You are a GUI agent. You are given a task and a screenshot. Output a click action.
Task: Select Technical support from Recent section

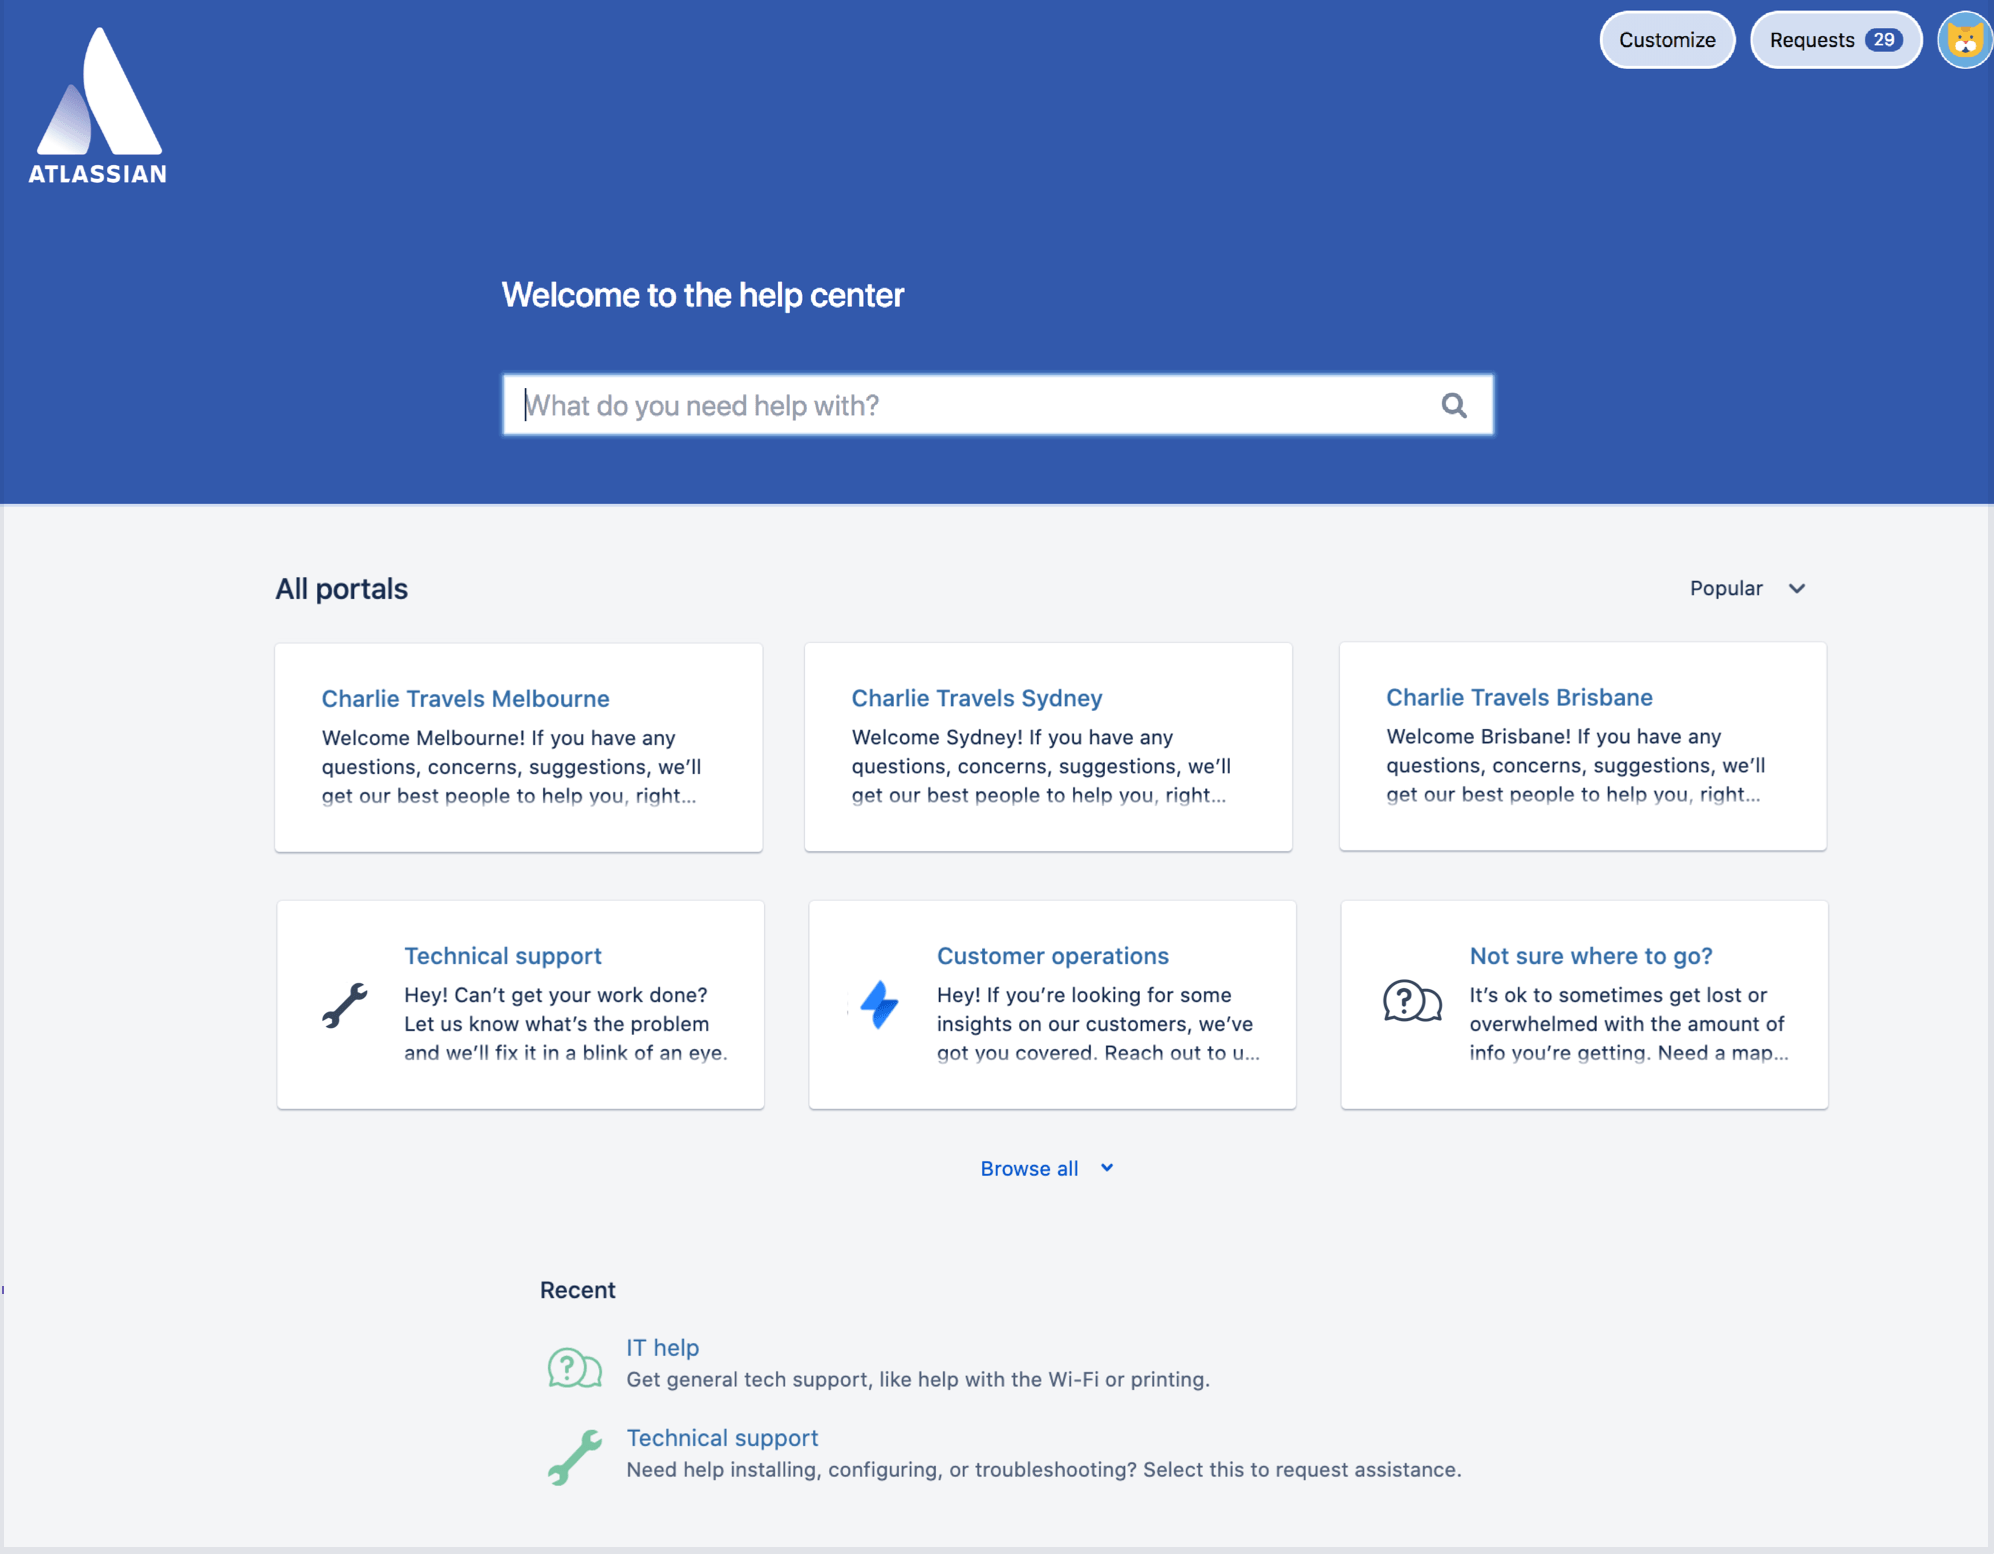click(x=720, y=1437)
